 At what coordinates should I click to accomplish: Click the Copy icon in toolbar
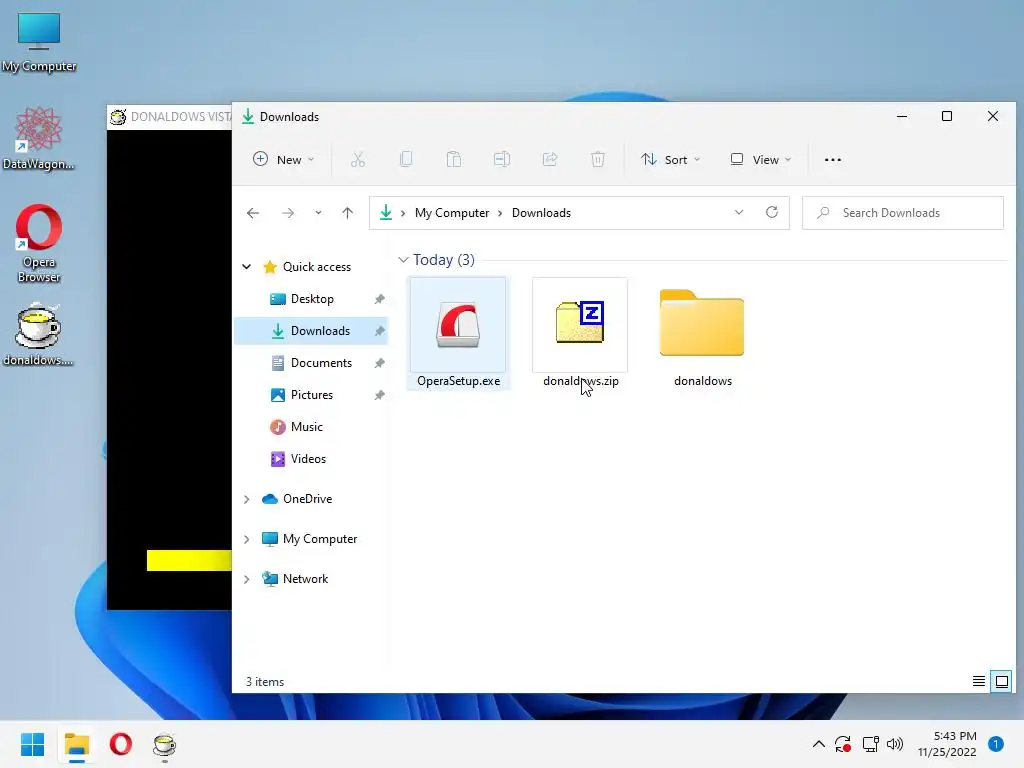pyautogui.click(x=406, y=159)
